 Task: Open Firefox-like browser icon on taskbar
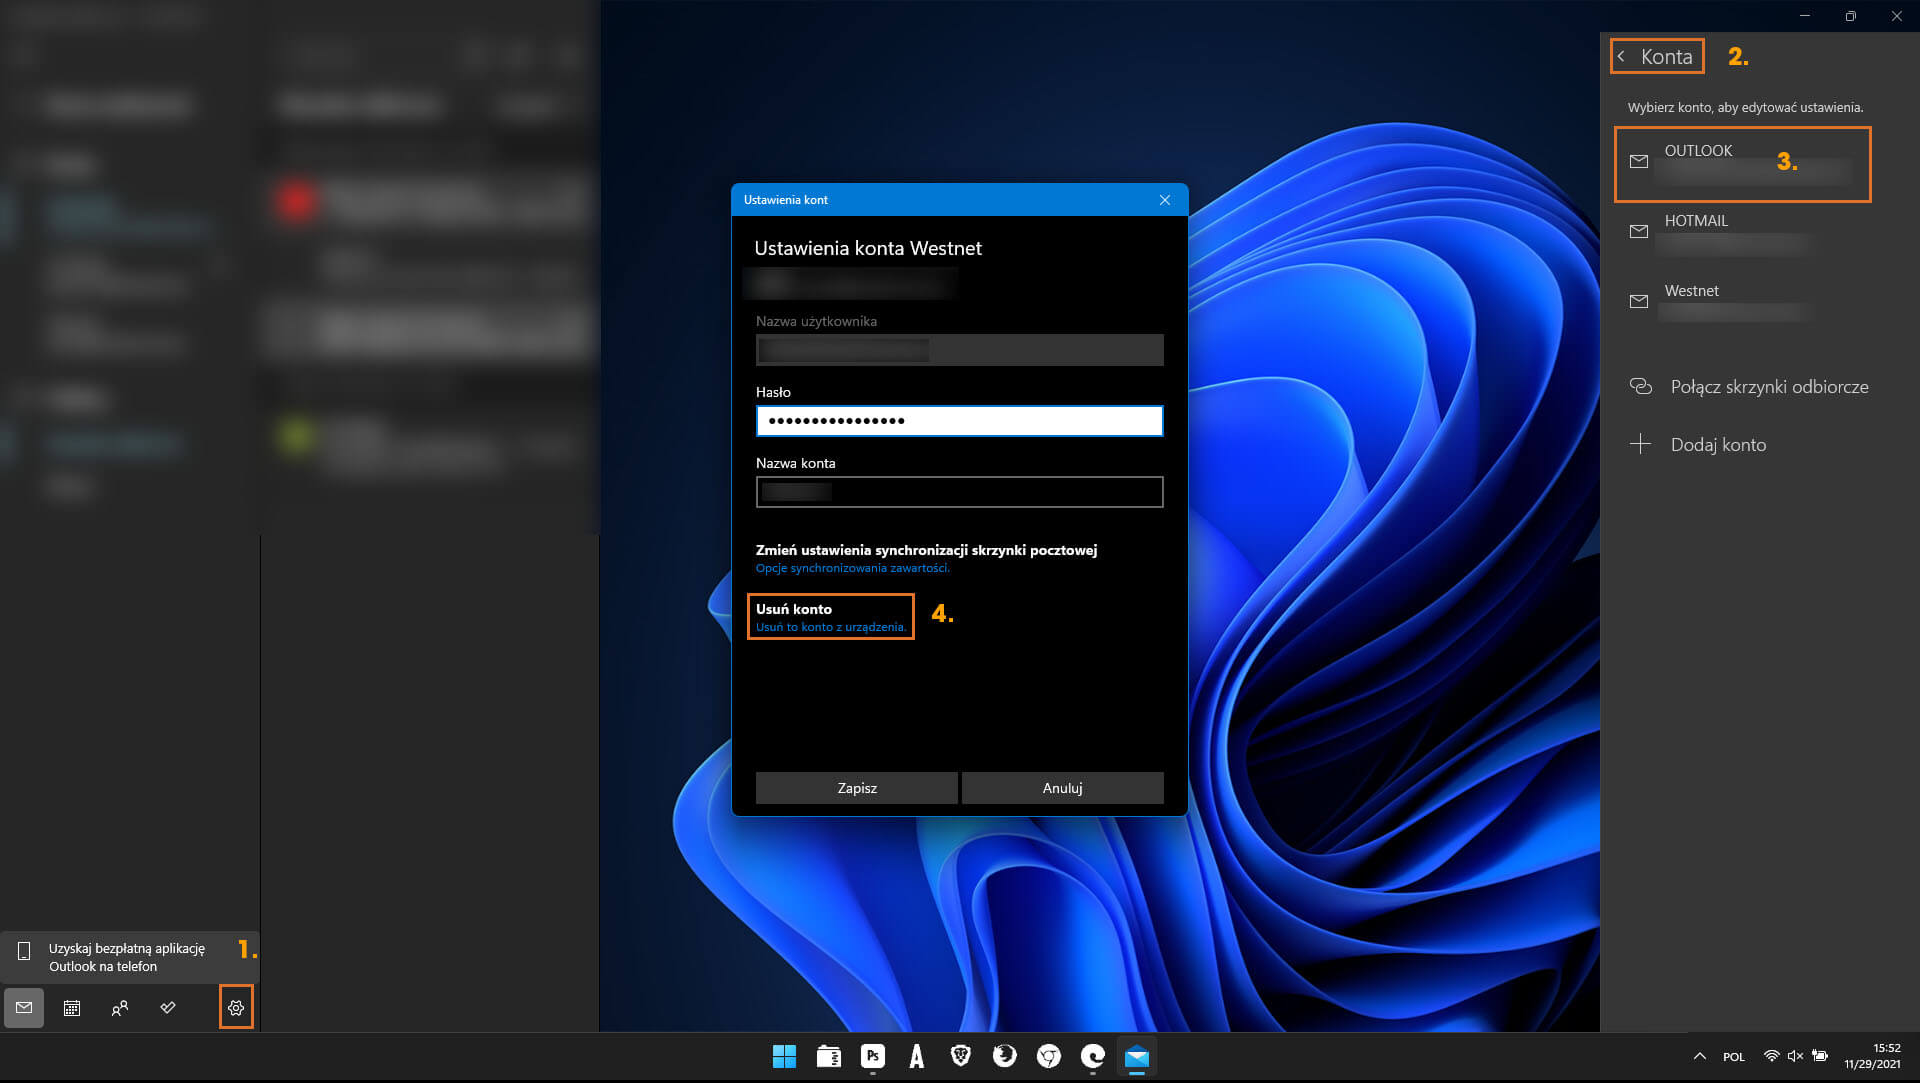point(1005,1057)
